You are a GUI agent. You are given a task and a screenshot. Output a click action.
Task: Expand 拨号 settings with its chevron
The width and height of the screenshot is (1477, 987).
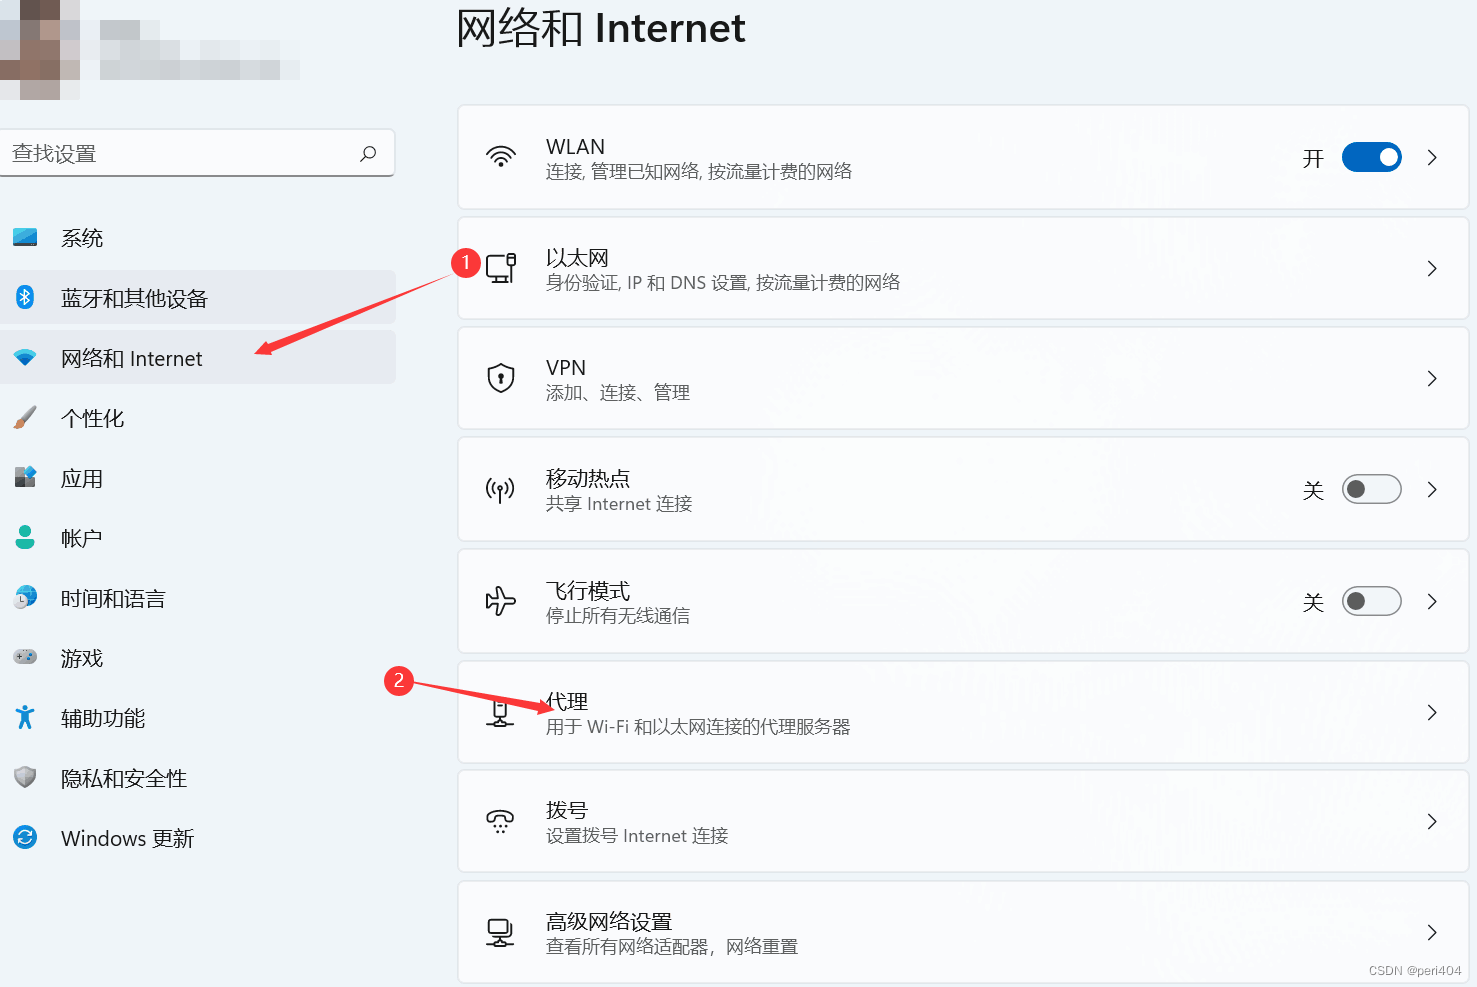click(1432, 821)
